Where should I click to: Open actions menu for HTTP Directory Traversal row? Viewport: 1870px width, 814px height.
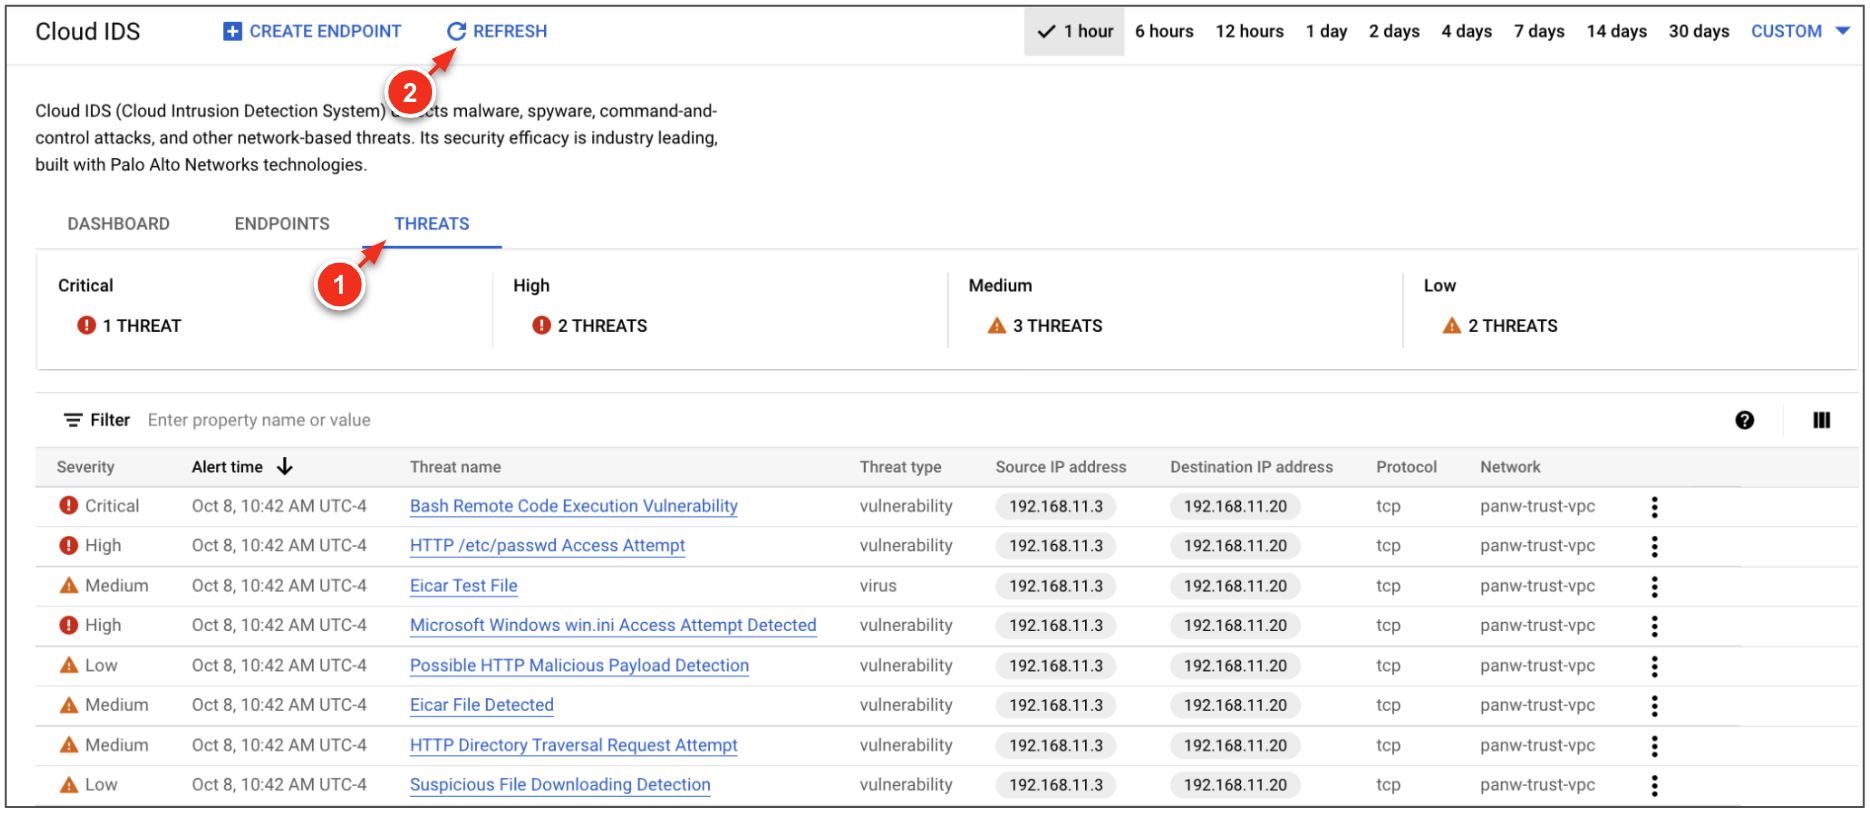[x=1654, y=746]
